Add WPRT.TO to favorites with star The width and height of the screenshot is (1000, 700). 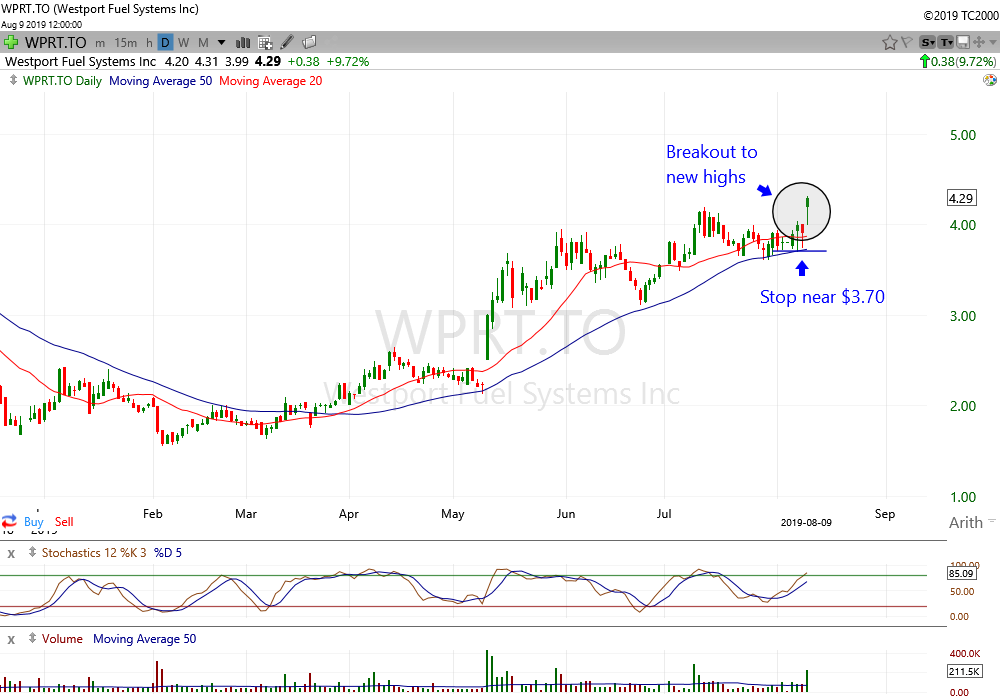(890, 43)
